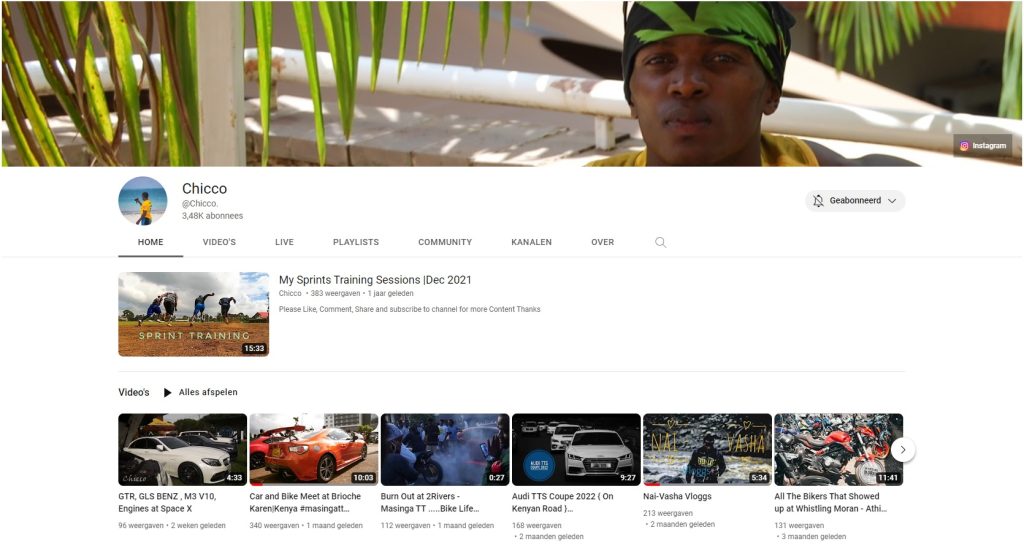Viewport: 1024px width, 552px height.
Task: Switch to the HOME tab
Action: click(150, 242)
